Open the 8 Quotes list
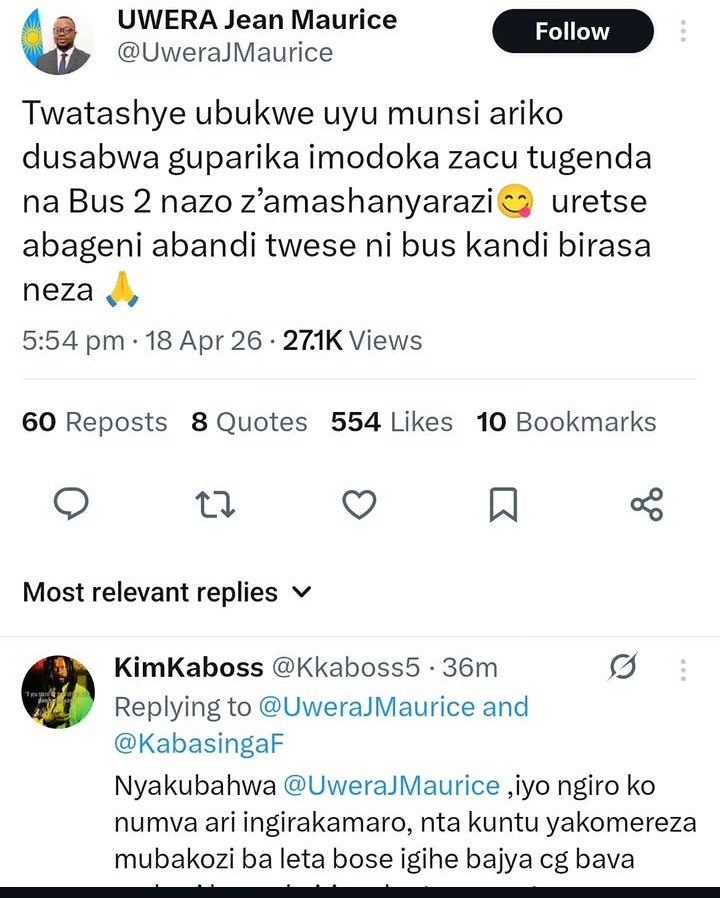Viewport: 720px width, 898px height. [x=249, y=422]
